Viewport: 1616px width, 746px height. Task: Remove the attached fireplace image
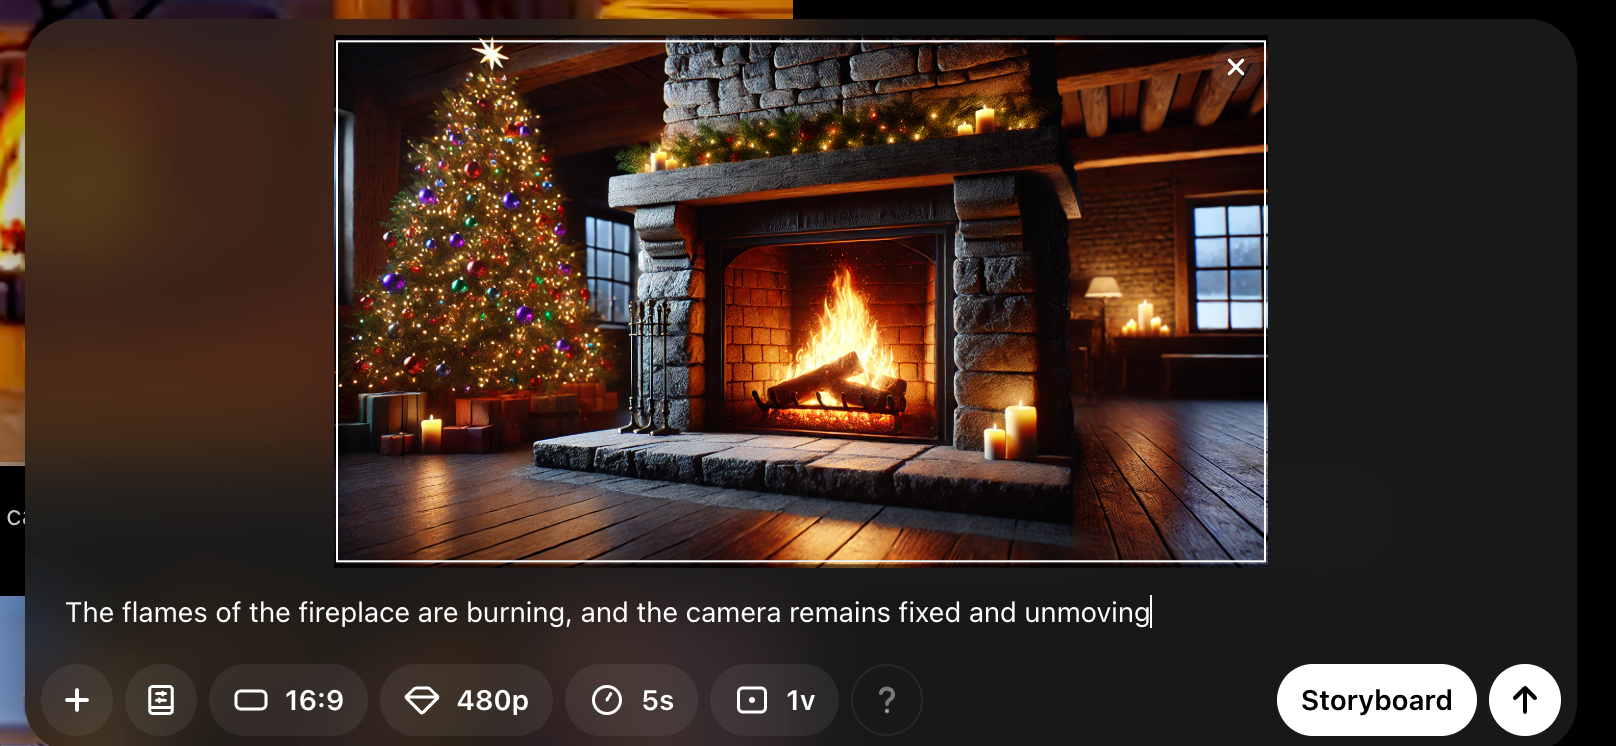[1236, 67]
